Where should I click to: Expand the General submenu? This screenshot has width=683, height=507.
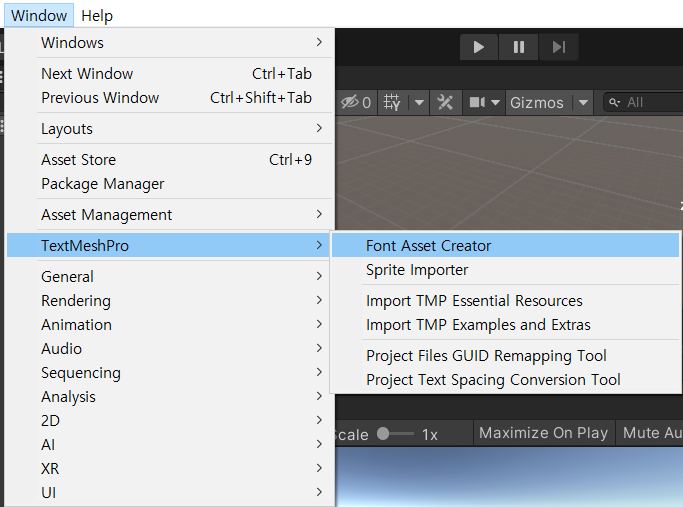[170, 276]
